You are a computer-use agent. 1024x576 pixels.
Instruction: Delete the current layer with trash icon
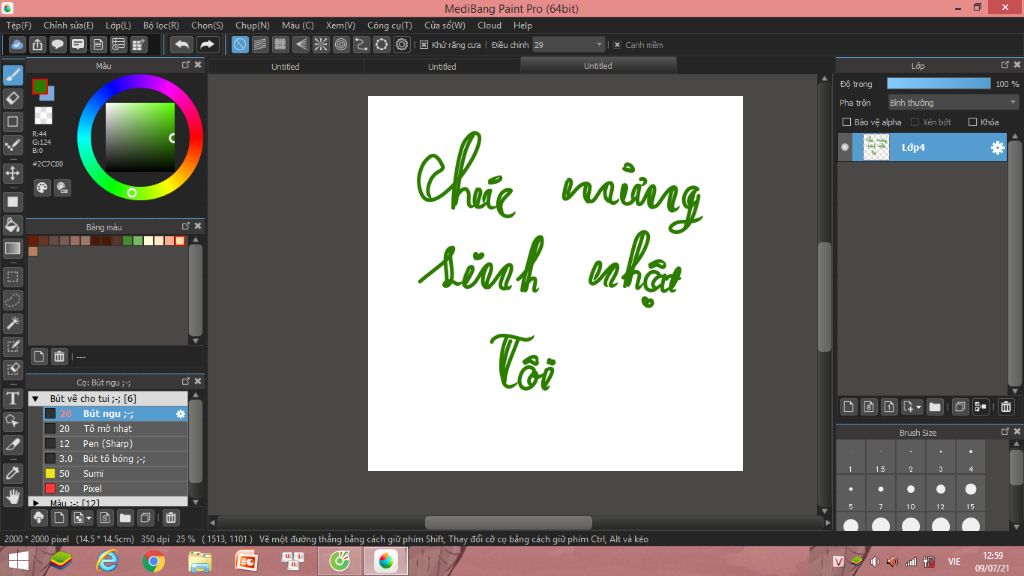pos(1006,407)
